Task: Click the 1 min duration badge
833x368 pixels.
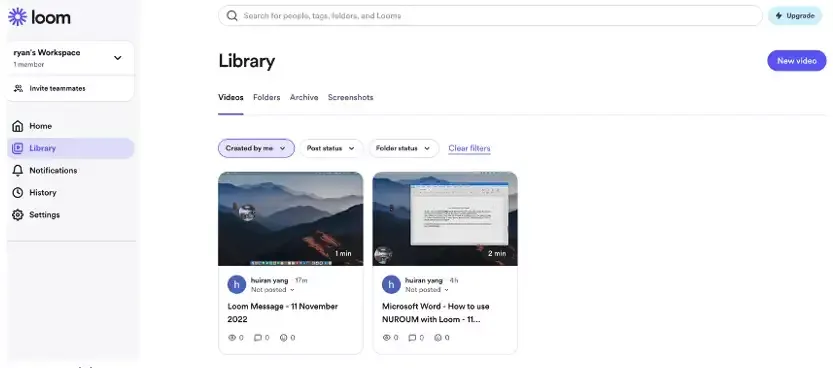Action: pyautogui.click(x=343, y=254)
